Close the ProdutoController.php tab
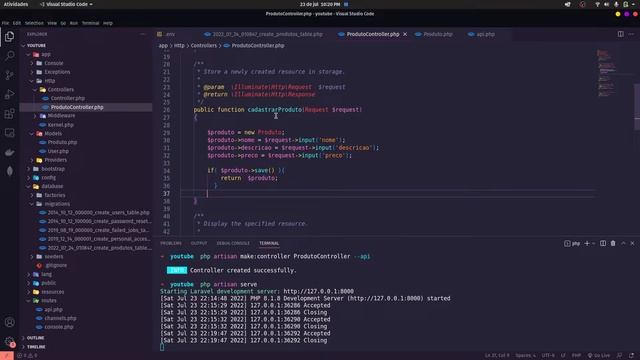Screen dimensions: 640x360 pos(405,34)
